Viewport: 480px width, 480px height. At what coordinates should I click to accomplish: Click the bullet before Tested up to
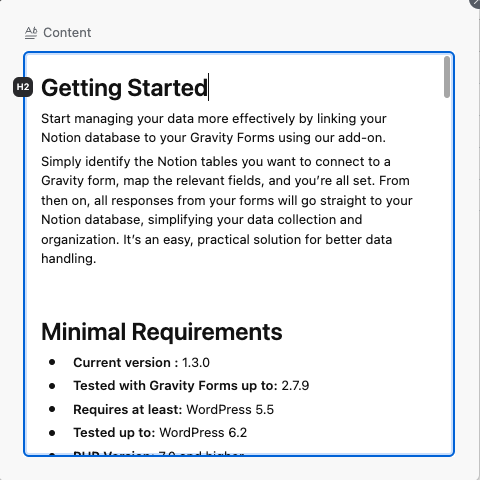pyautogui.click(x=52, y=433)
